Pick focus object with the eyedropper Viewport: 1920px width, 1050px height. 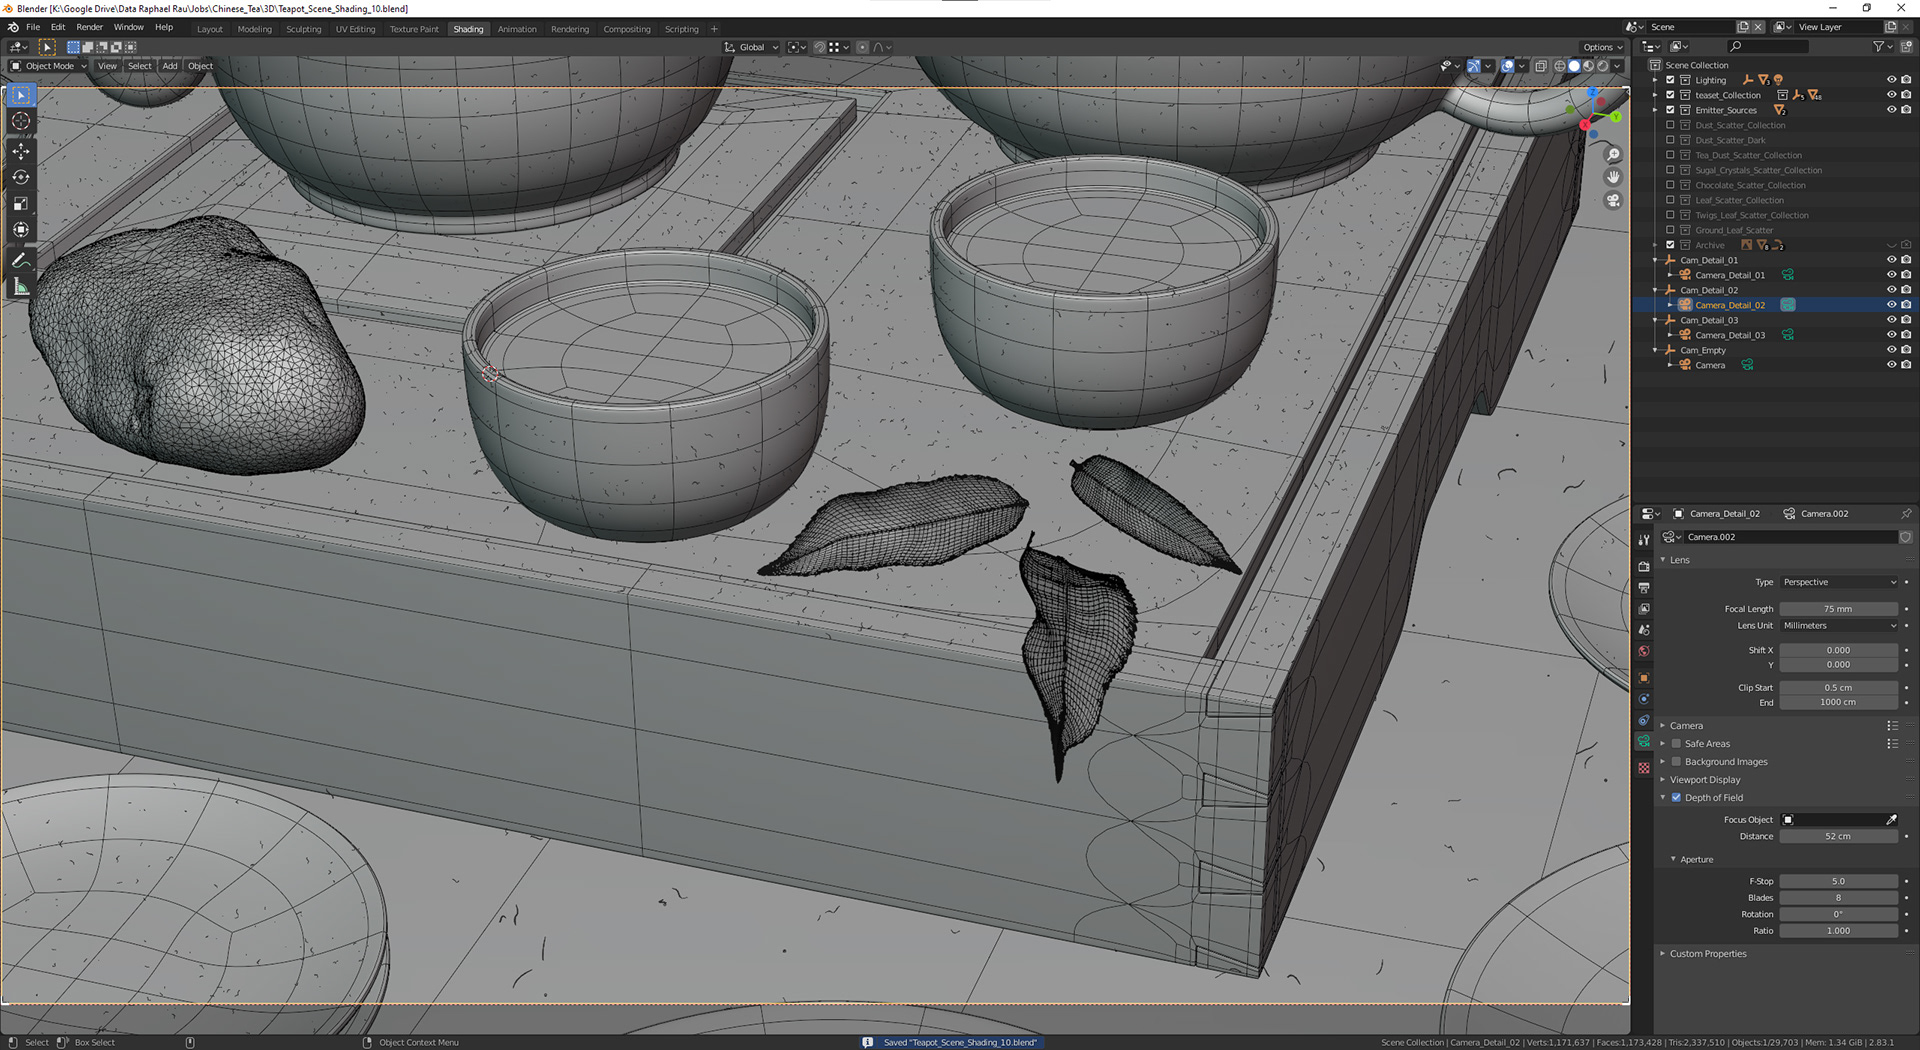(1891, 819)
